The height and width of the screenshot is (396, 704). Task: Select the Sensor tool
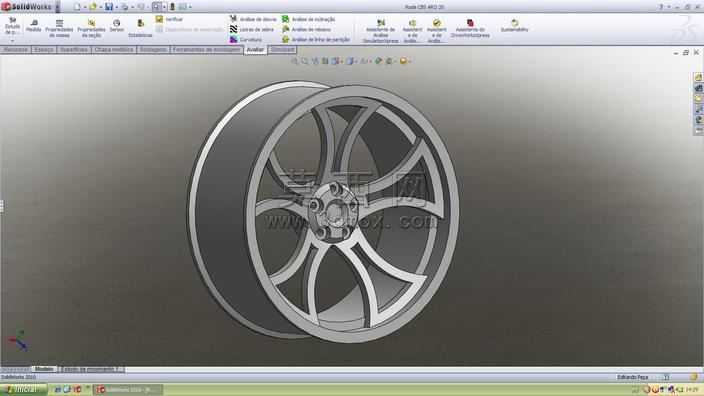click(x=117, y=26)
